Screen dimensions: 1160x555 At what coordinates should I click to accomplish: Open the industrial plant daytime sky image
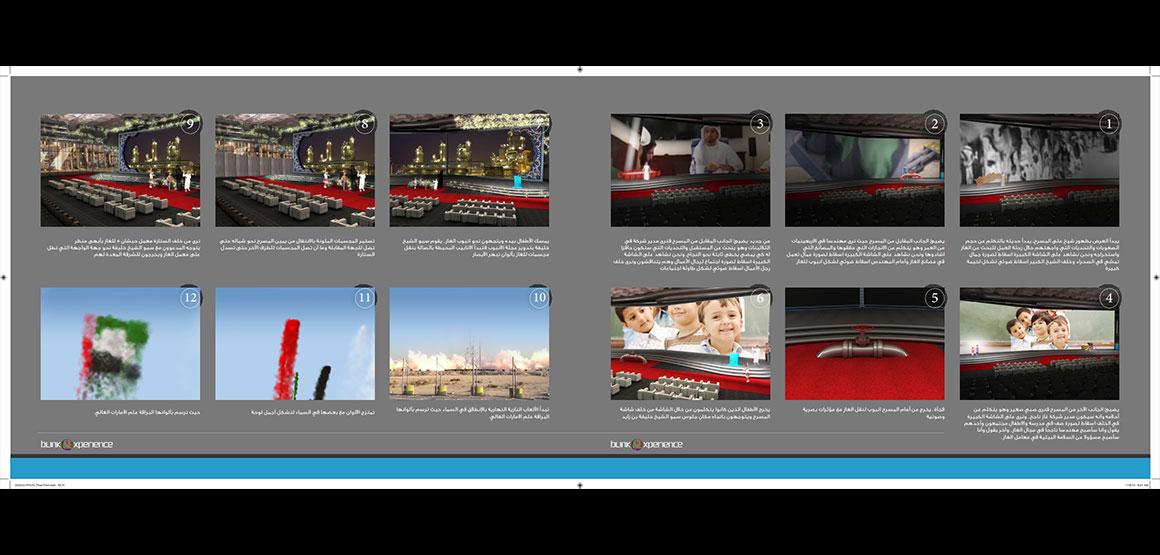coord(469,344)
